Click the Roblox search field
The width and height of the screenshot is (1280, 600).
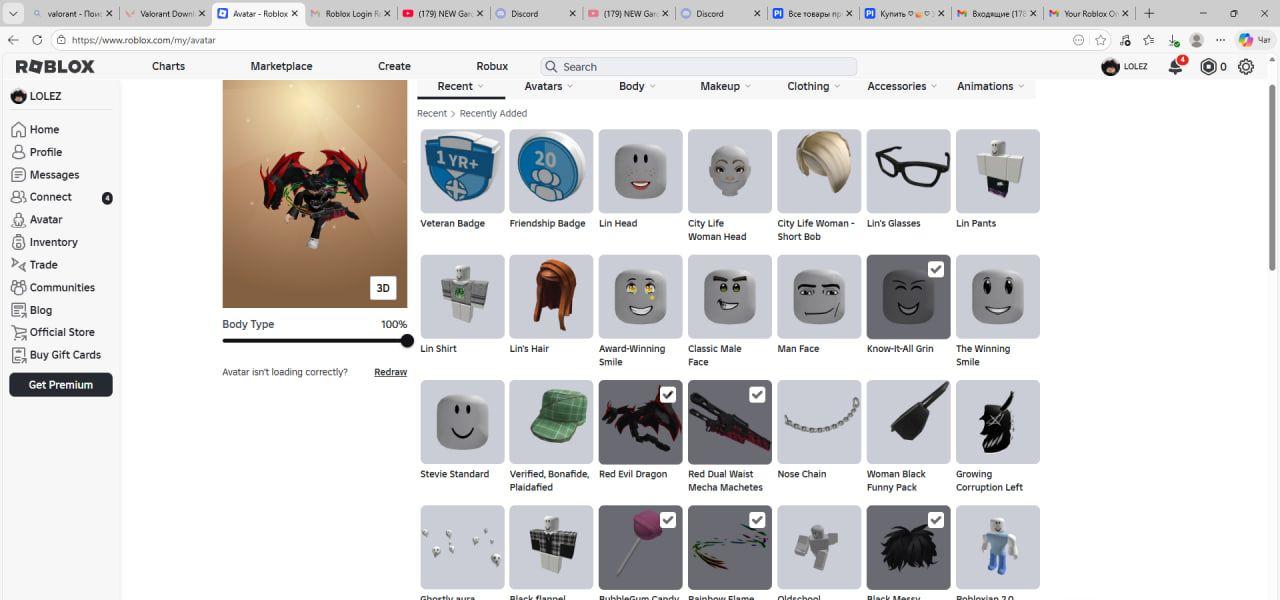pyautogui.click(x=700, y=67)
